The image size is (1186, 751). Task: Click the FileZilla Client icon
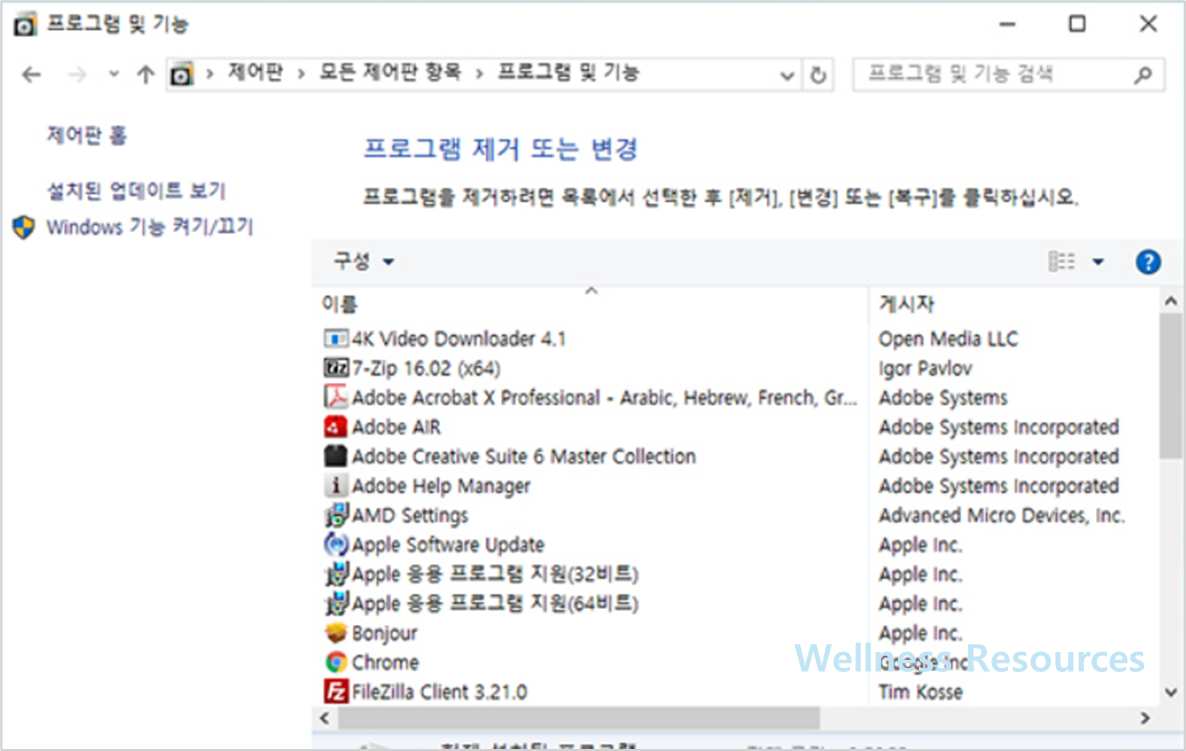point(336,691)
